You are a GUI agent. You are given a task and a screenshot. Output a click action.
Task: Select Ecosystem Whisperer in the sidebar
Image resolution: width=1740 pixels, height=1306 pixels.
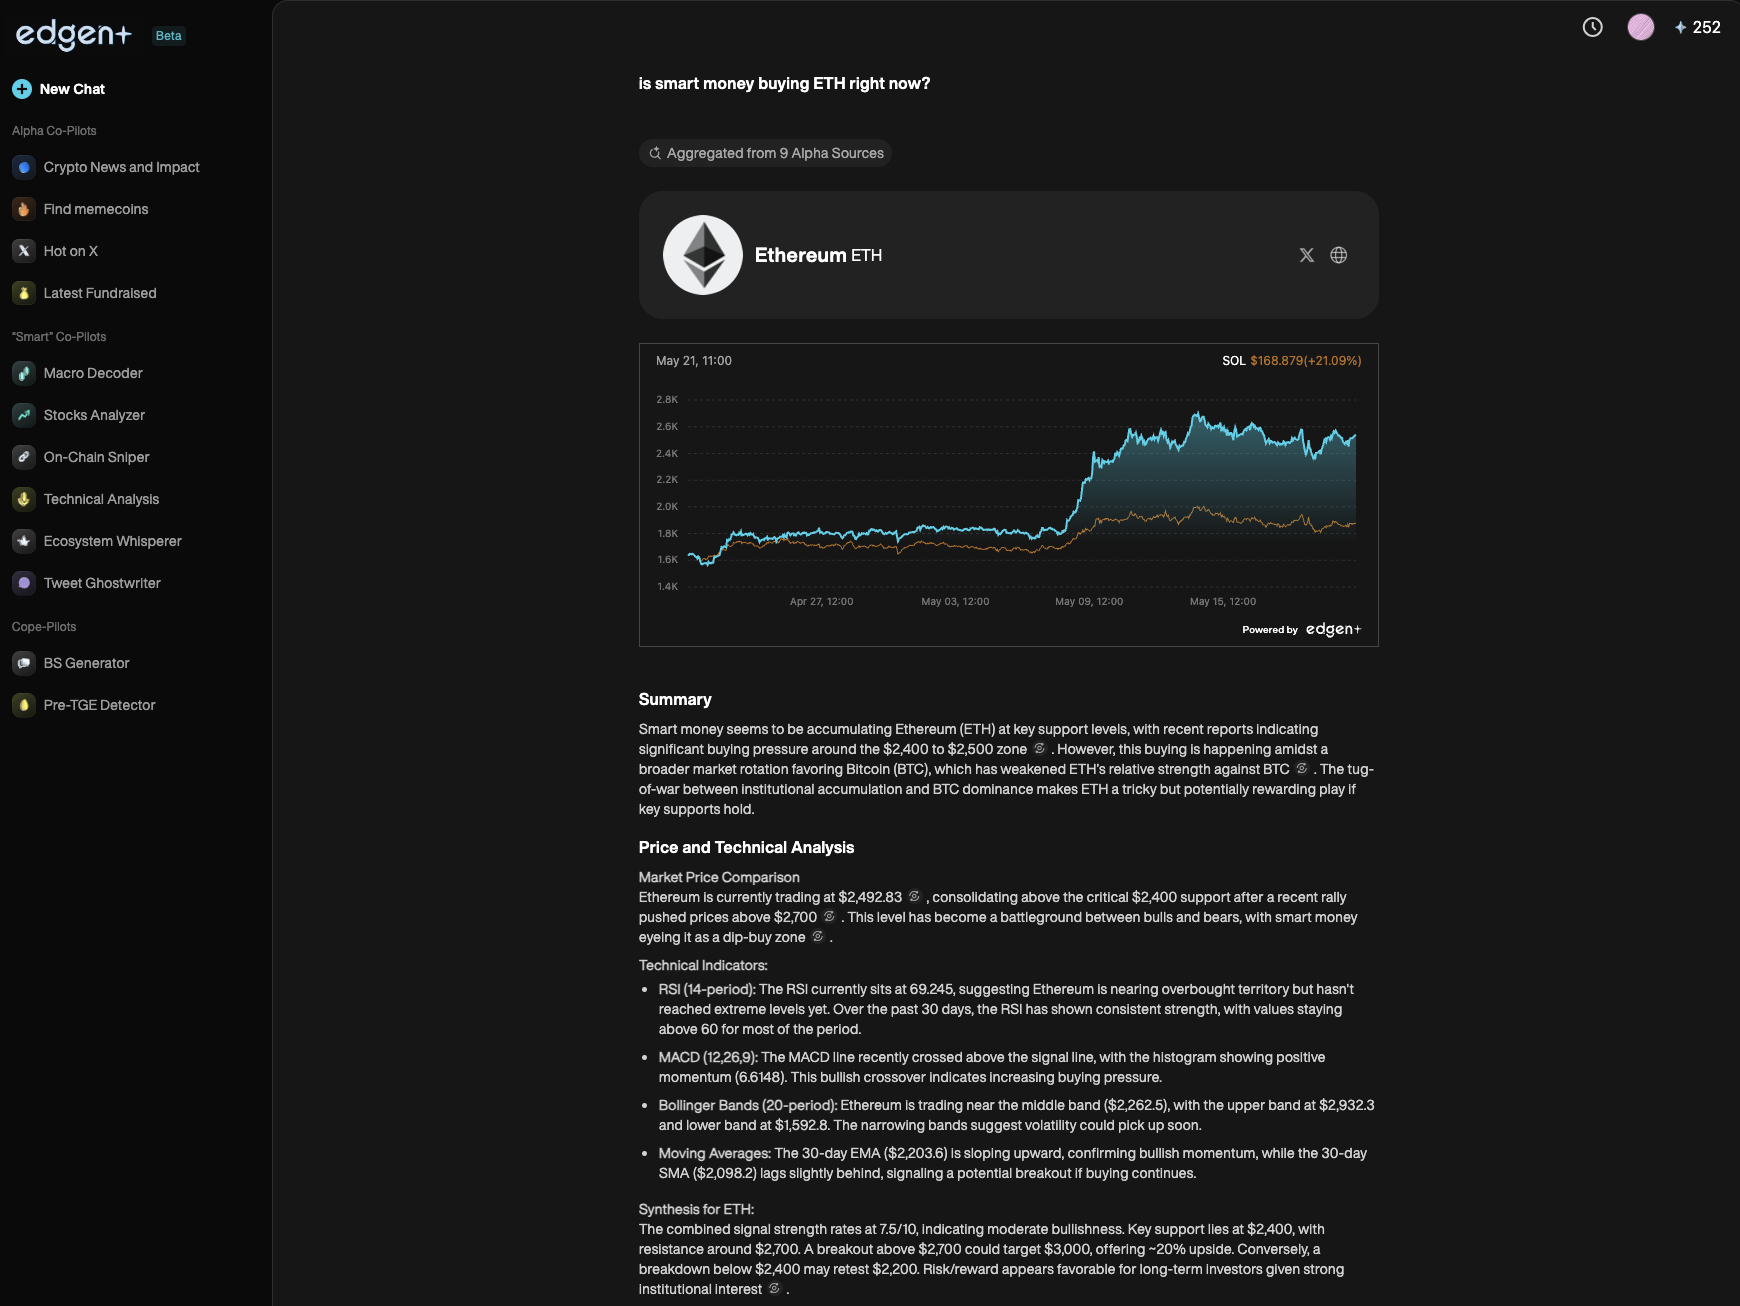[x=112, y=541]
